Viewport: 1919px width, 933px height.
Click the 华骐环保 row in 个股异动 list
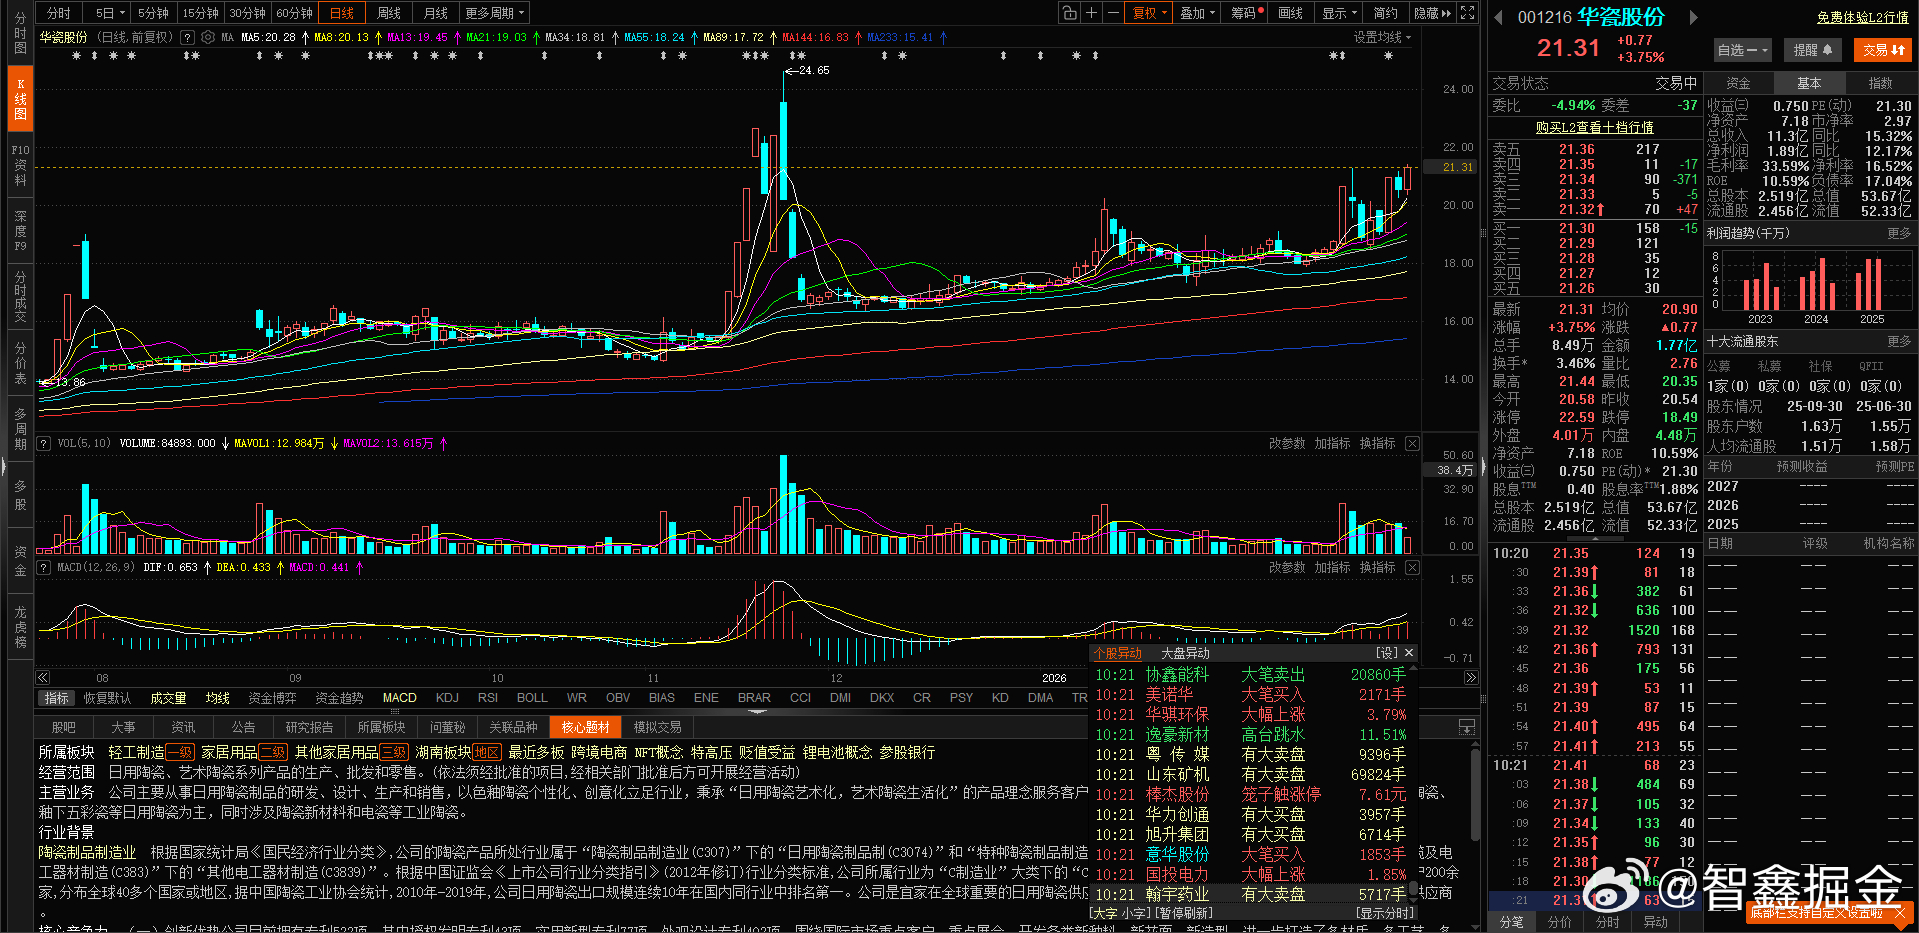click(x=1251, y=714)
